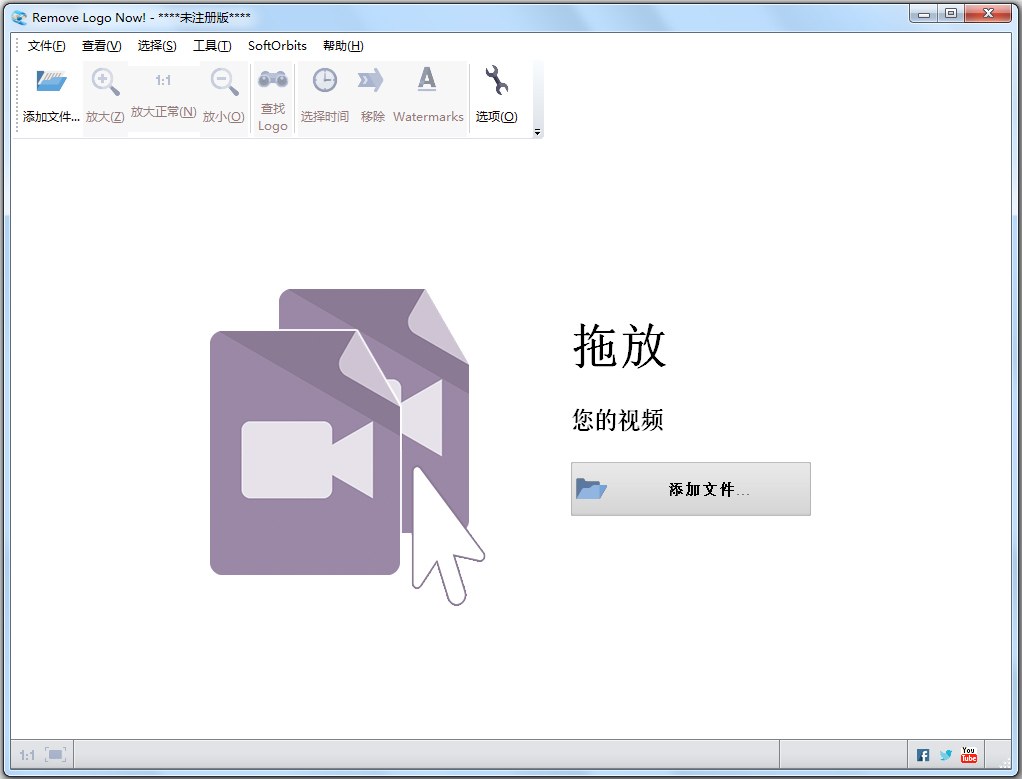Viewport: 1022px width, 779px height.
Task: Click the Facebook icon in status bar
Action: [923, 755]
